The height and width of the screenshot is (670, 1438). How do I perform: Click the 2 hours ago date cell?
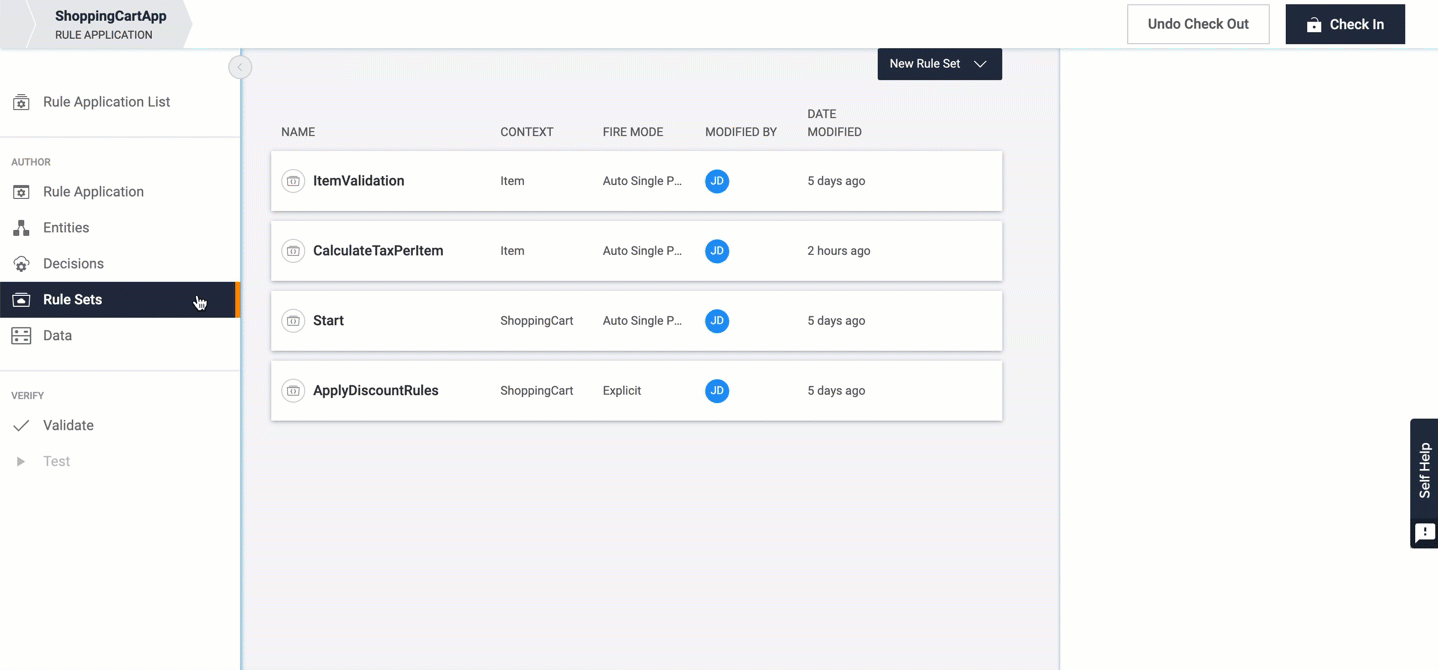(839, 251)
